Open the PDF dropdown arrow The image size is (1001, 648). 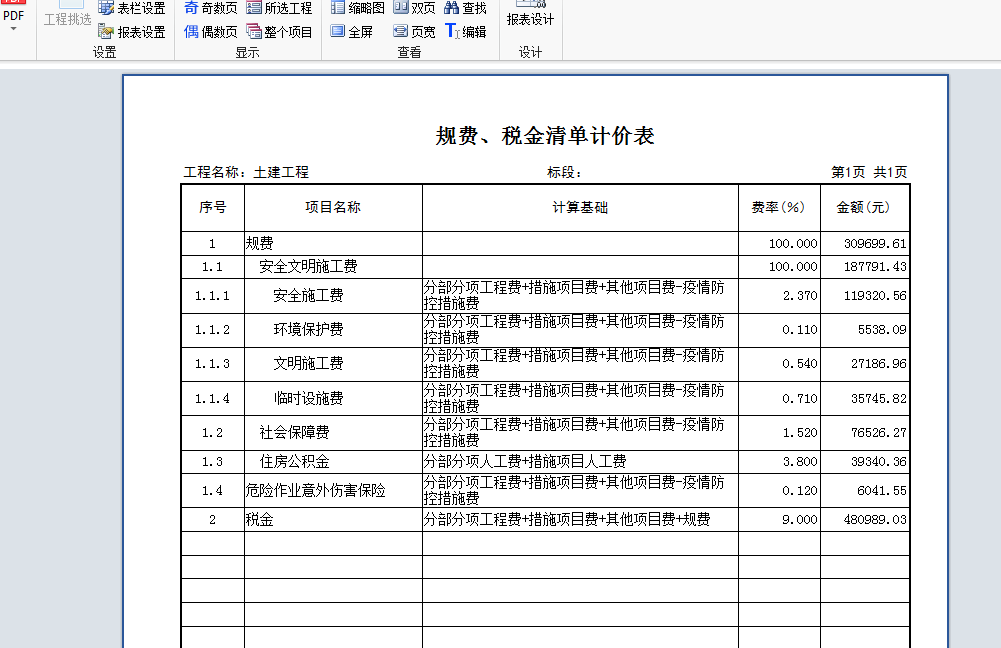tap(12, 30)
